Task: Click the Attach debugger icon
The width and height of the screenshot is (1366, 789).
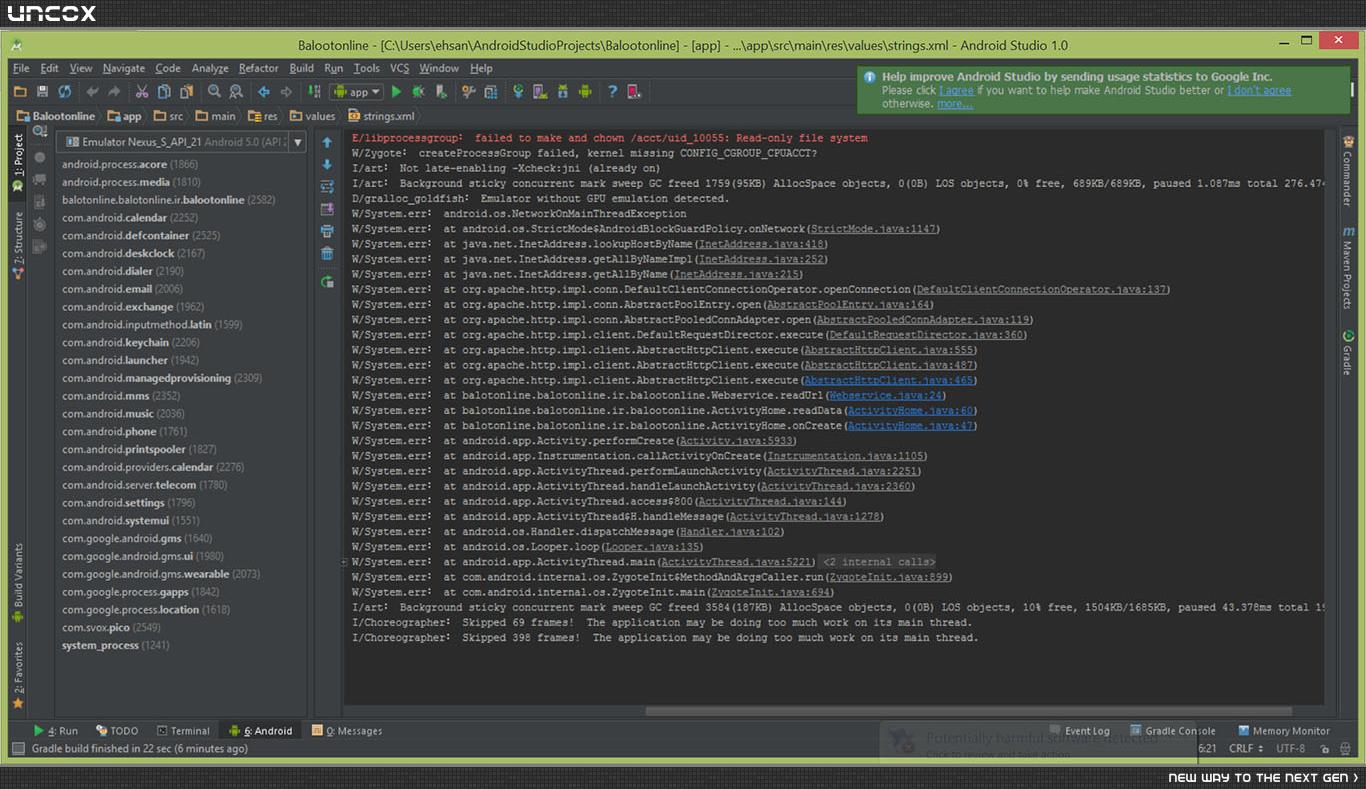Action: (440, 92)
